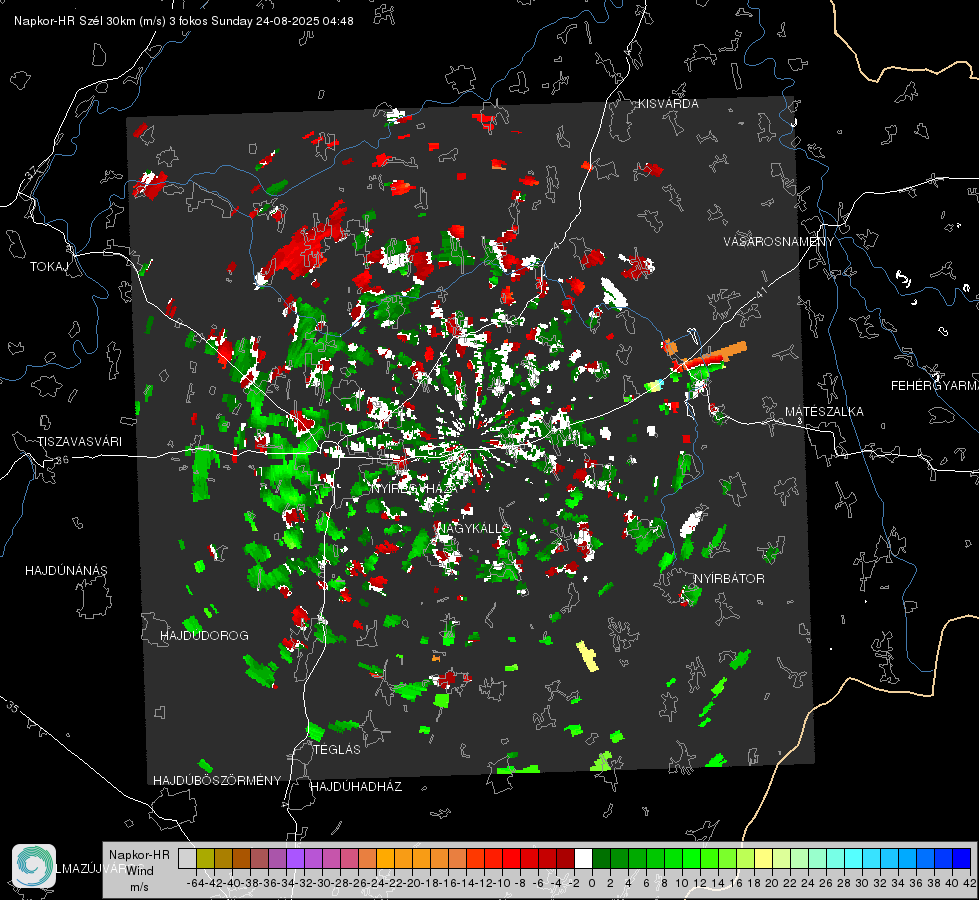Select the TISZAVASVÁRI city label

(x=79, y=442)
